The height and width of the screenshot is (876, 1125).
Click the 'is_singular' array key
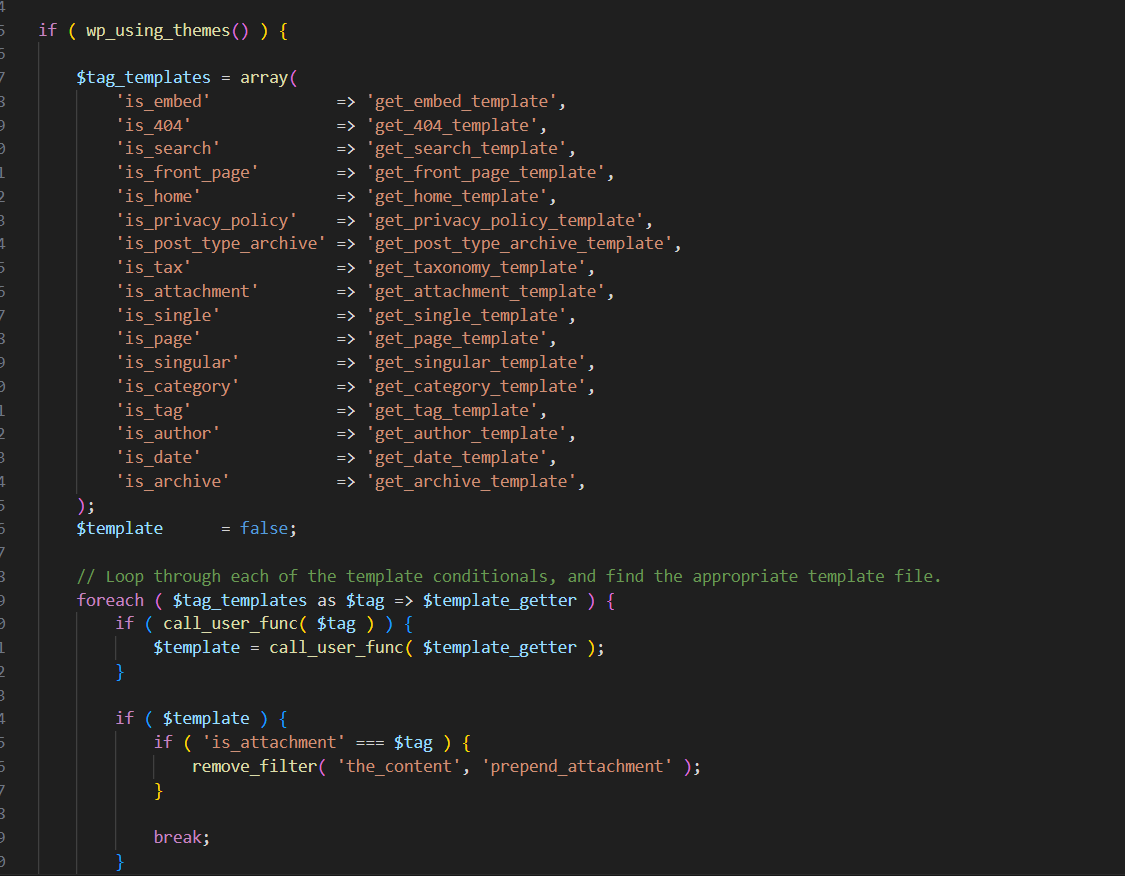177,362
